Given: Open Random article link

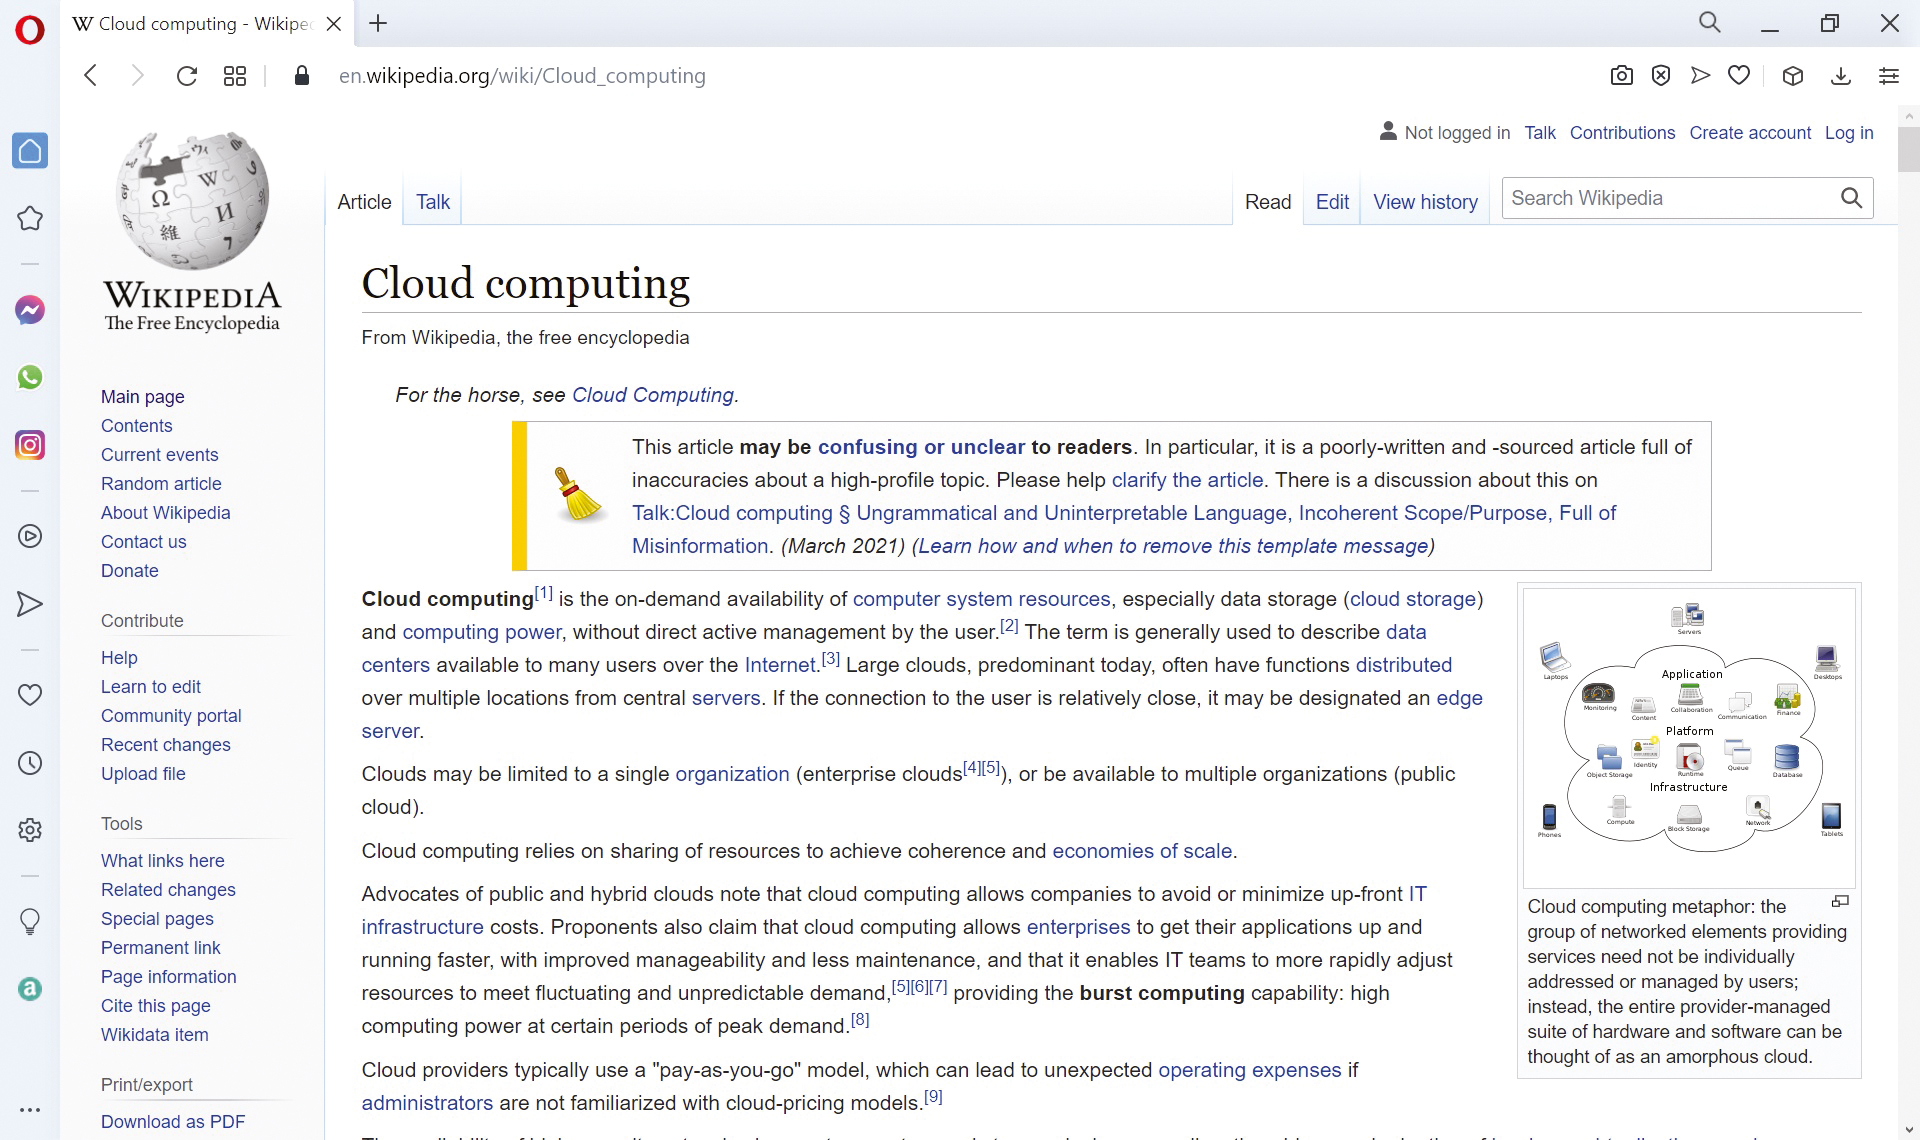Looking at the screenshot, I should (x=161, y=484).
